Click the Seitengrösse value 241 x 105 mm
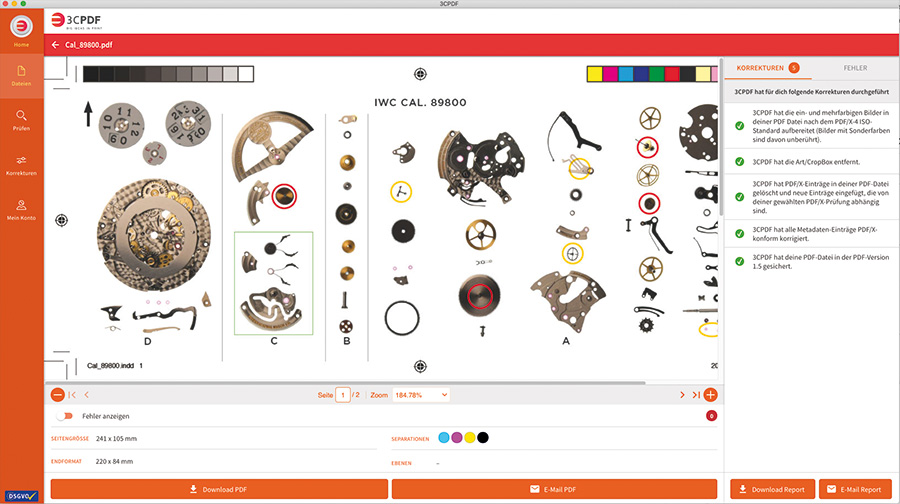900x504 pixels. click(116, 439)
